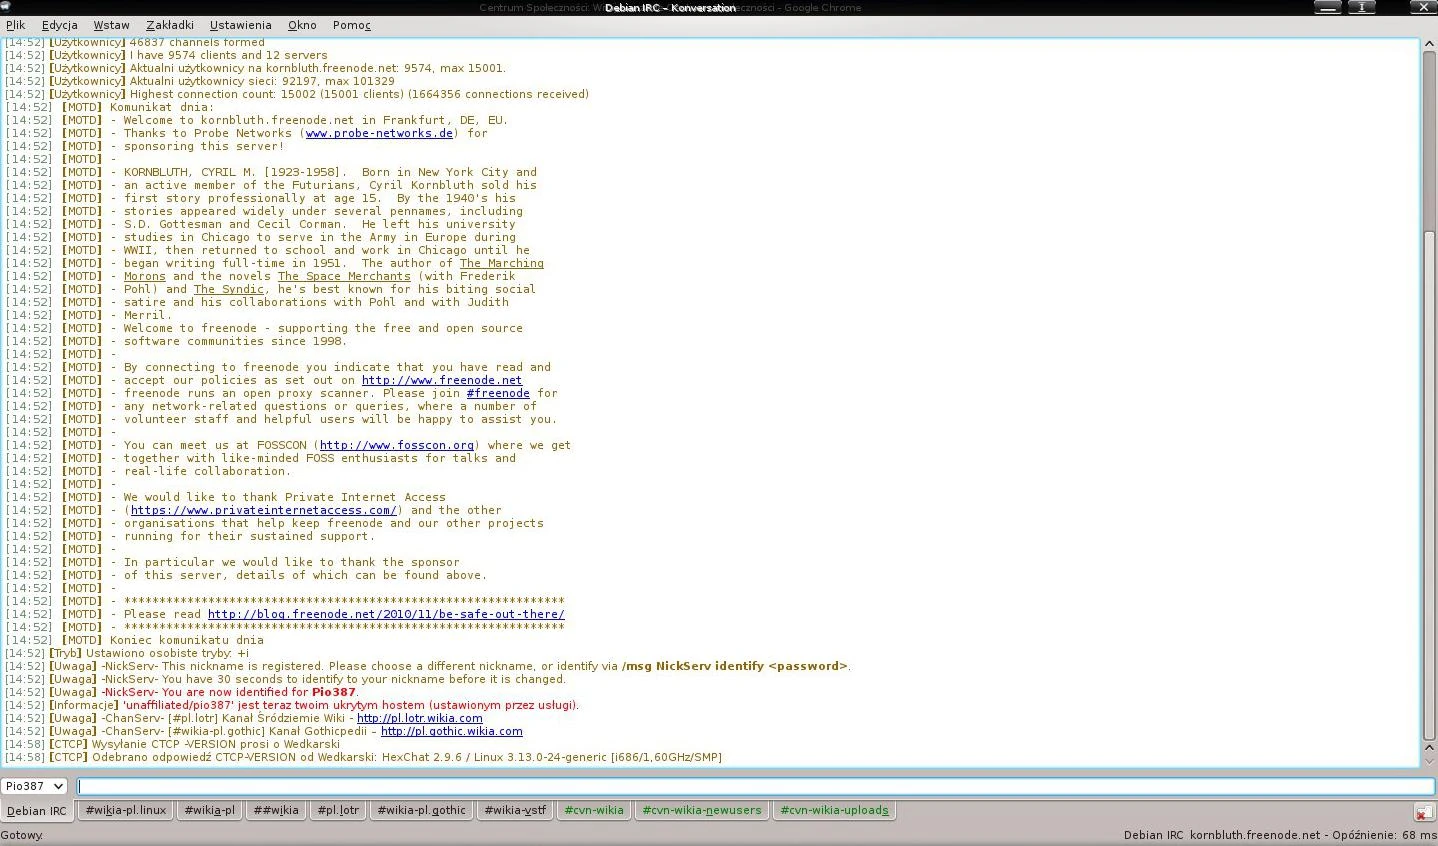Click the #freenode channel link

(498, 393)
